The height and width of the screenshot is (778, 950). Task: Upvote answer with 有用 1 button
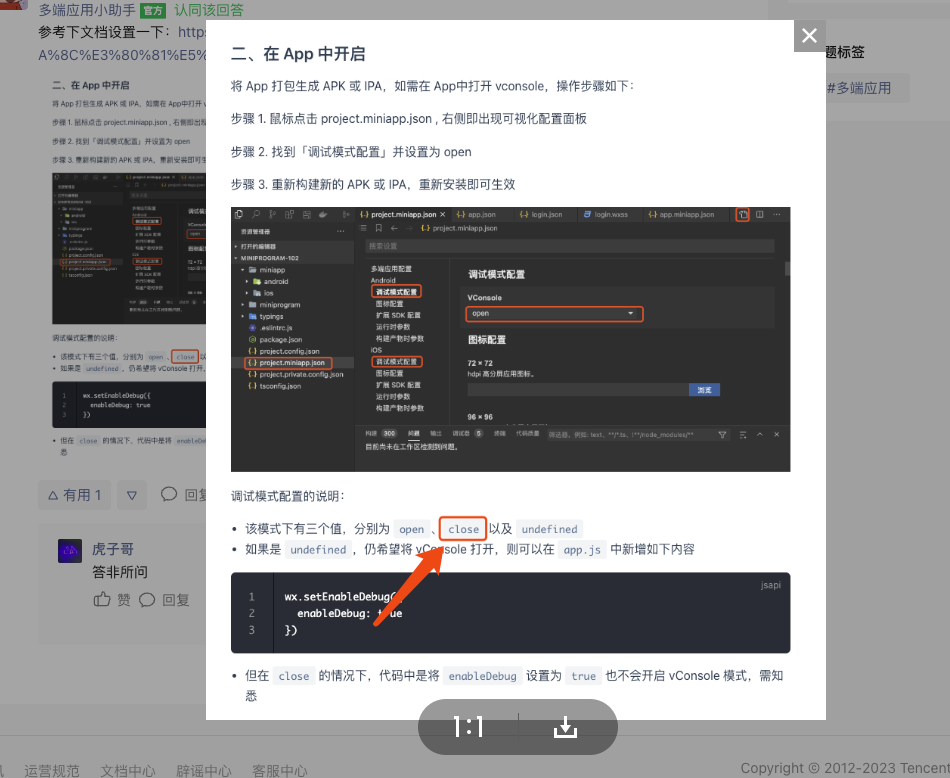[75, 495]
